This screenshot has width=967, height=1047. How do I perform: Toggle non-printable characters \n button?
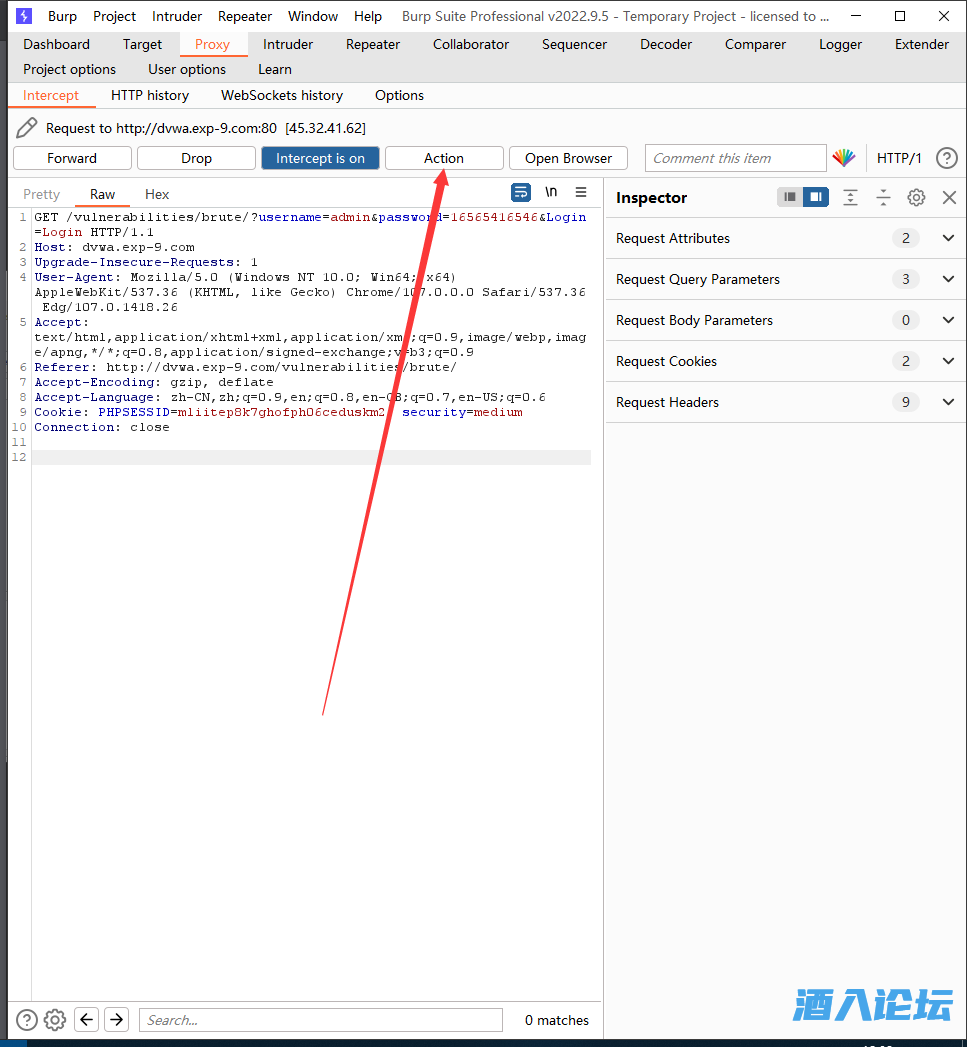[x=551, y=193]
